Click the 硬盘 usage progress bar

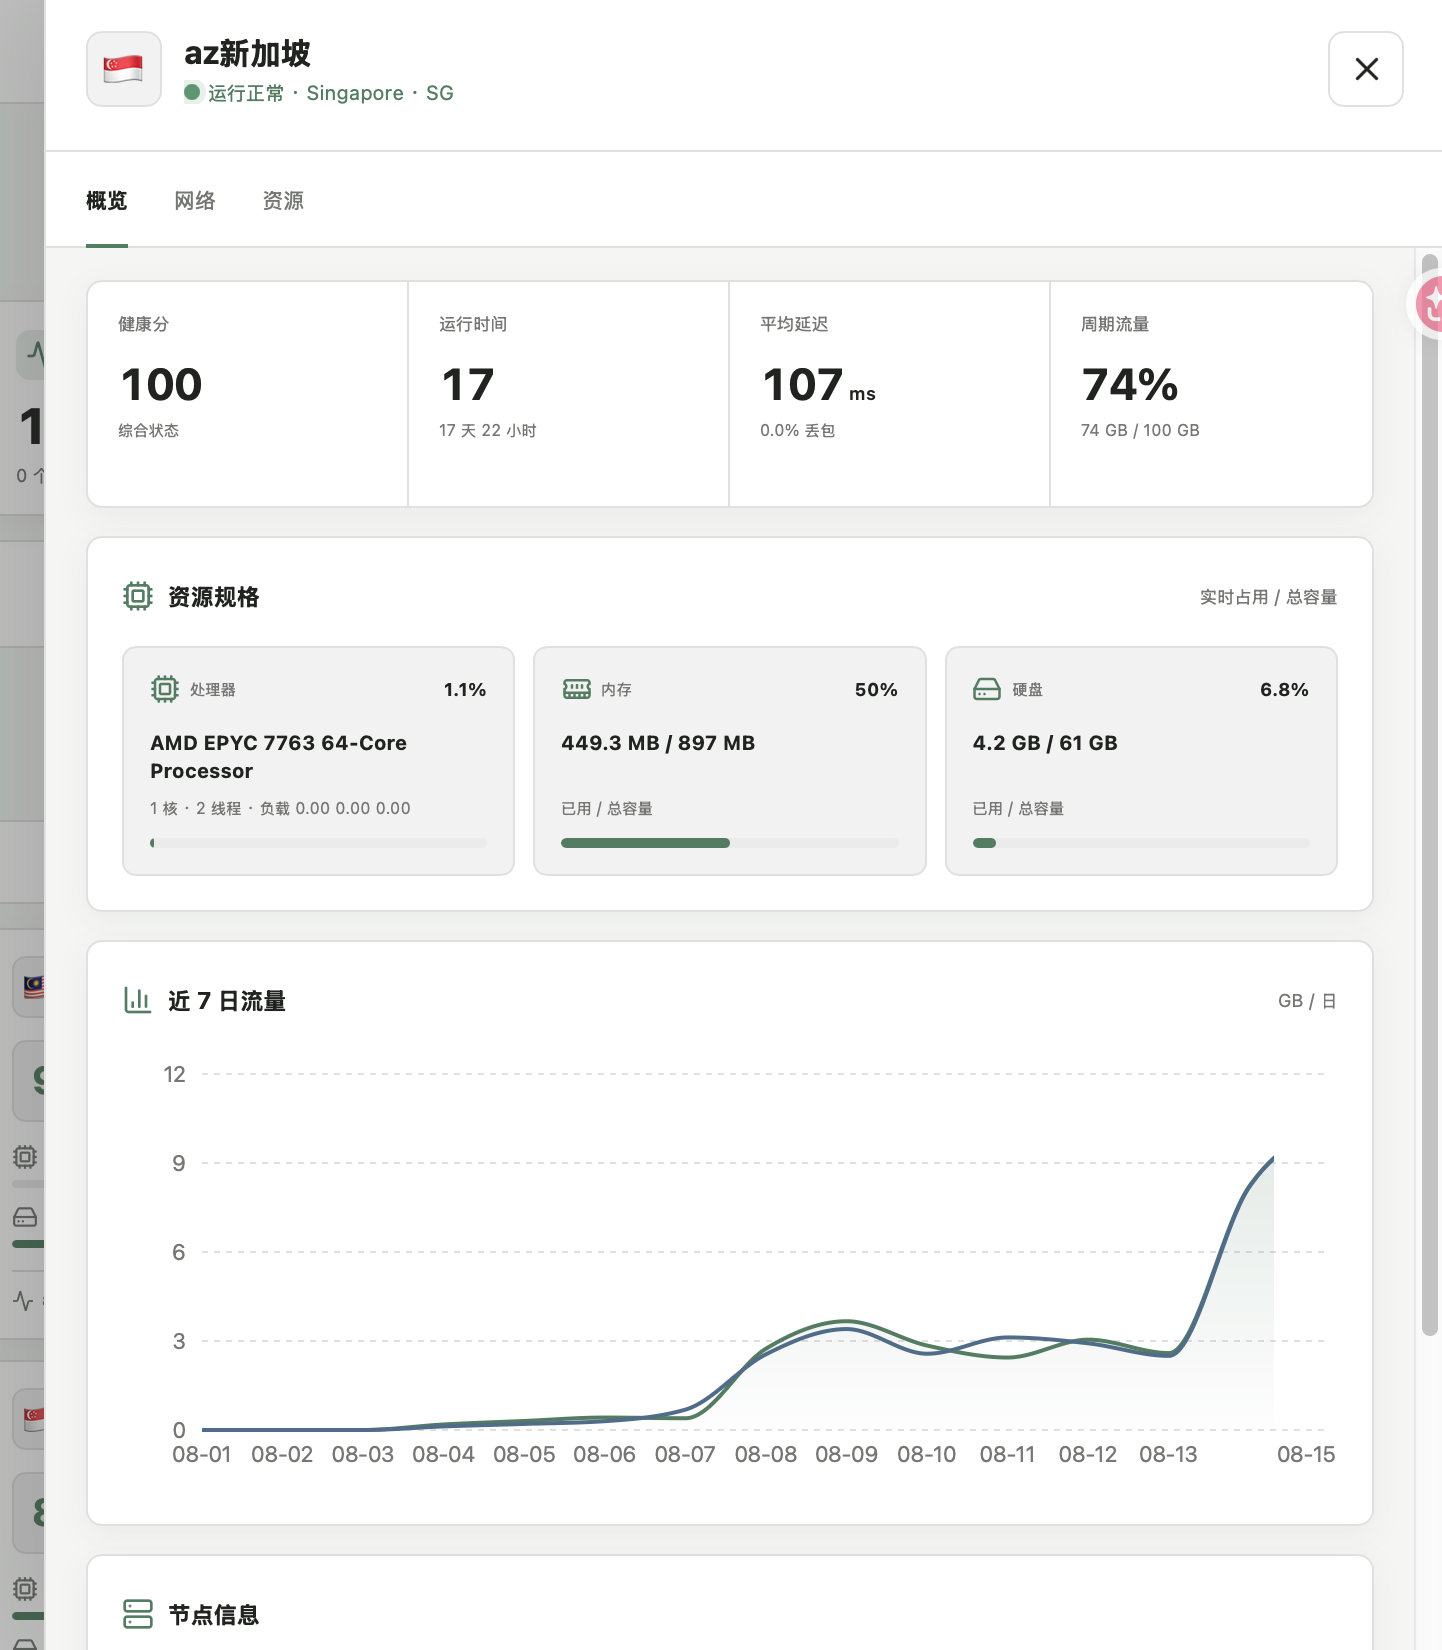[1141, 843]
